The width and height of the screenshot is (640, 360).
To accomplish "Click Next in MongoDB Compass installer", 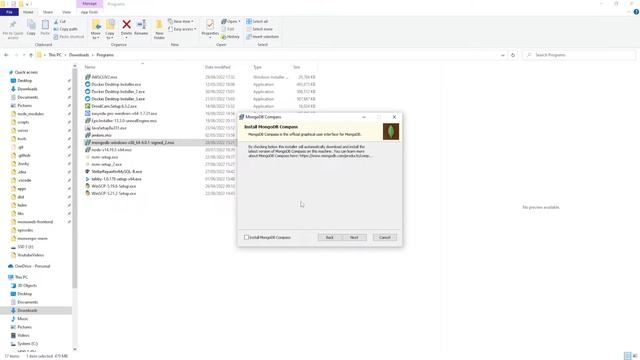I will coord(354,237).
